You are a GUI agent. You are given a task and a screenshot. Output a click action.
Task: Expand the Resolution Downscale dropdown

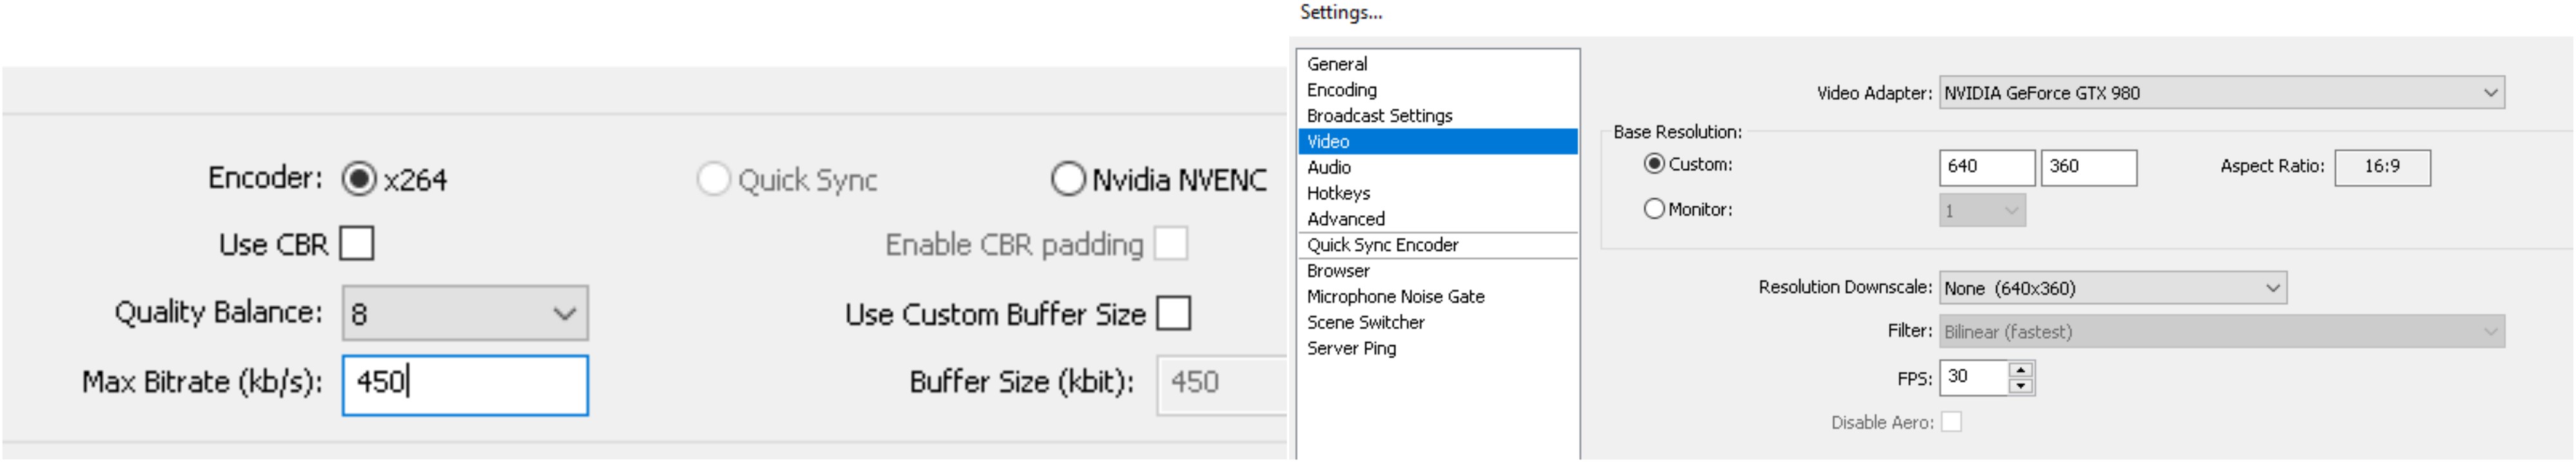click(x=2112, y=288)
